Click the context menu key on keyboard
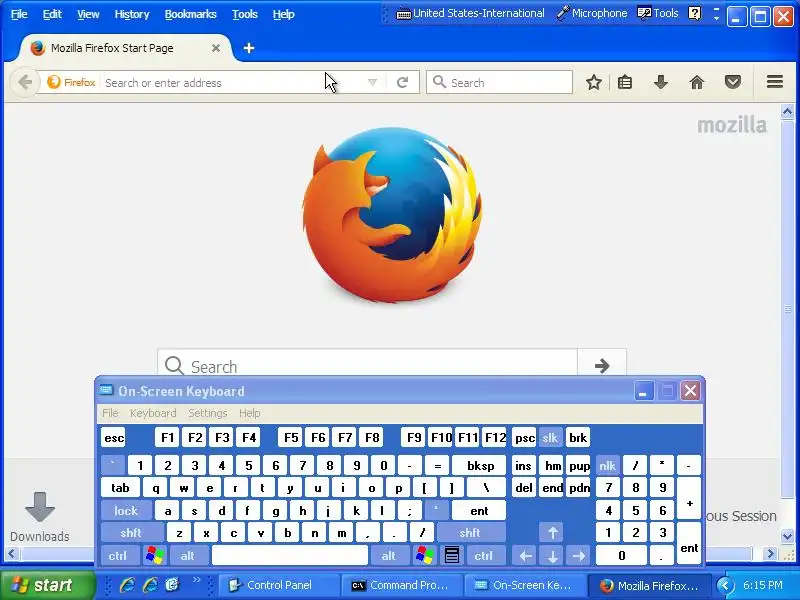This screenshot has width=800, height=600. click(452, 555)
